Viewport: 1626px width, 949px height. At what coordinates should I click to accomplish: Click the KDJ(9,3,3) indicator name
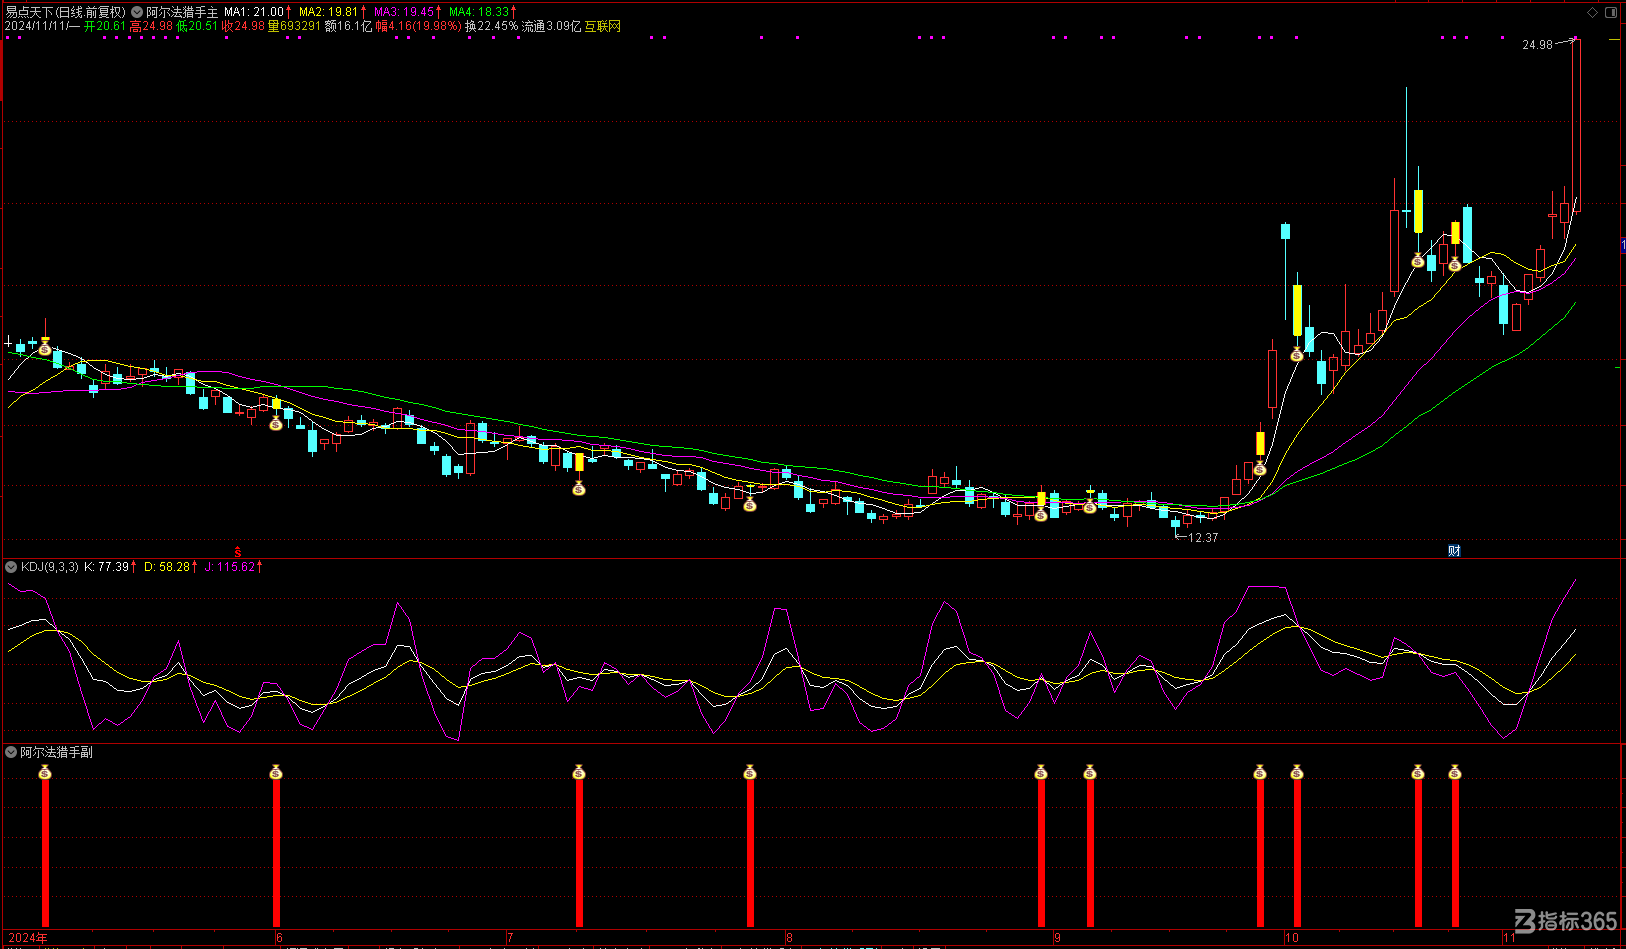[50, 567]
